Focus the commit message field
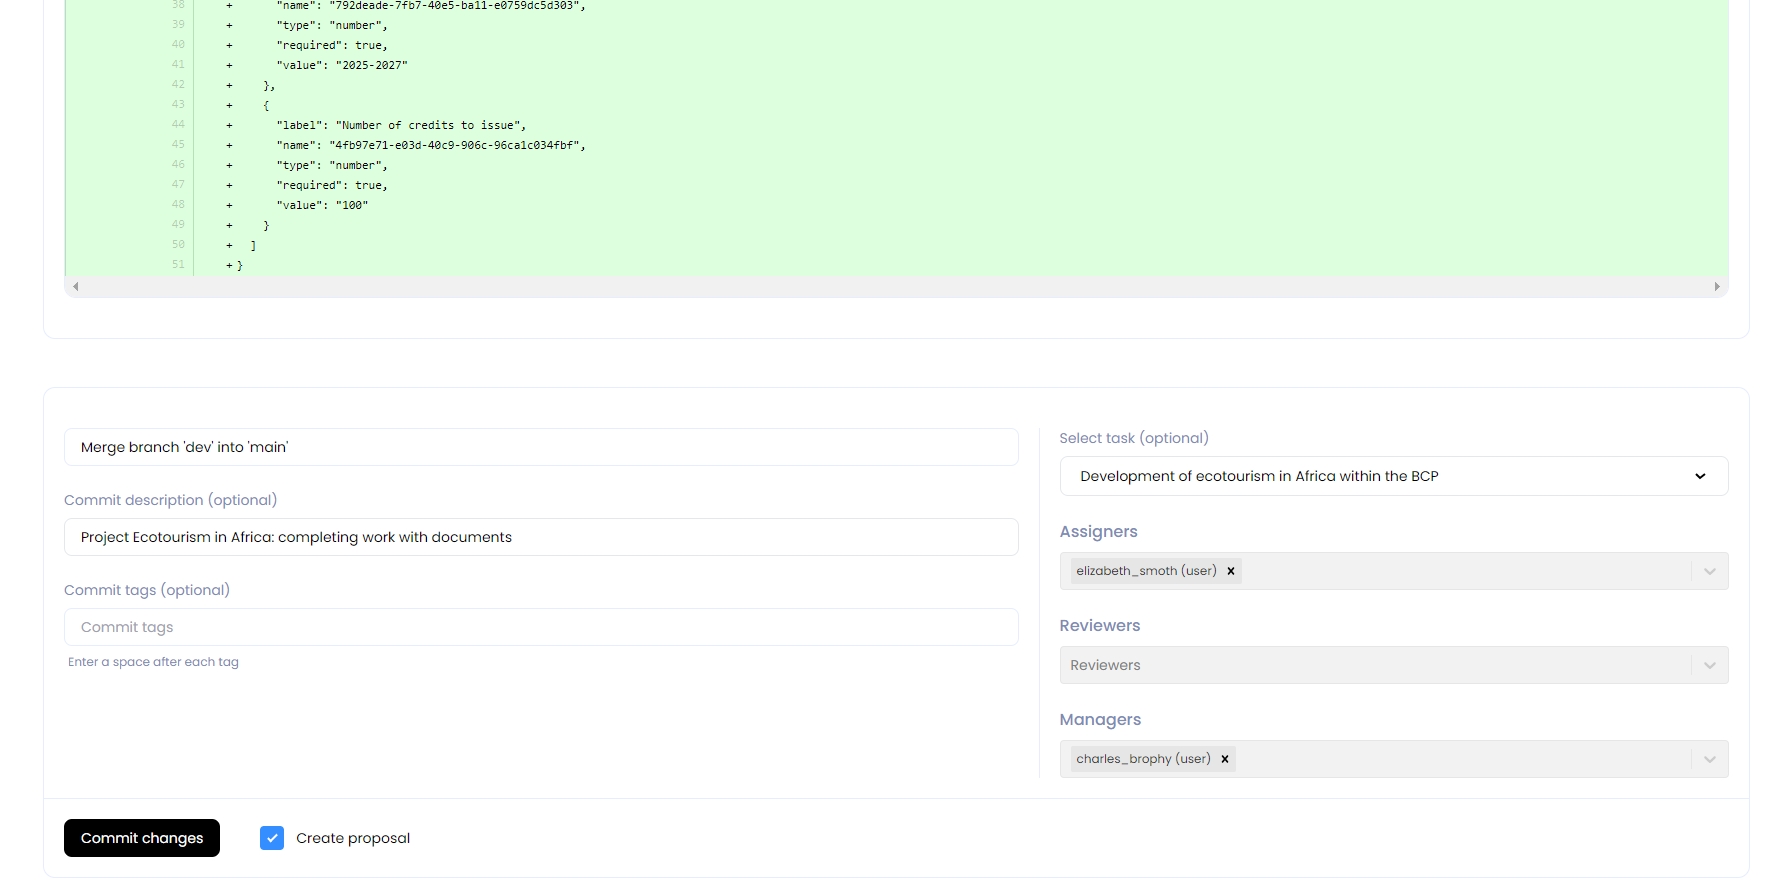Viewport: 1768px width, 894px height. [x=540, y=447]
